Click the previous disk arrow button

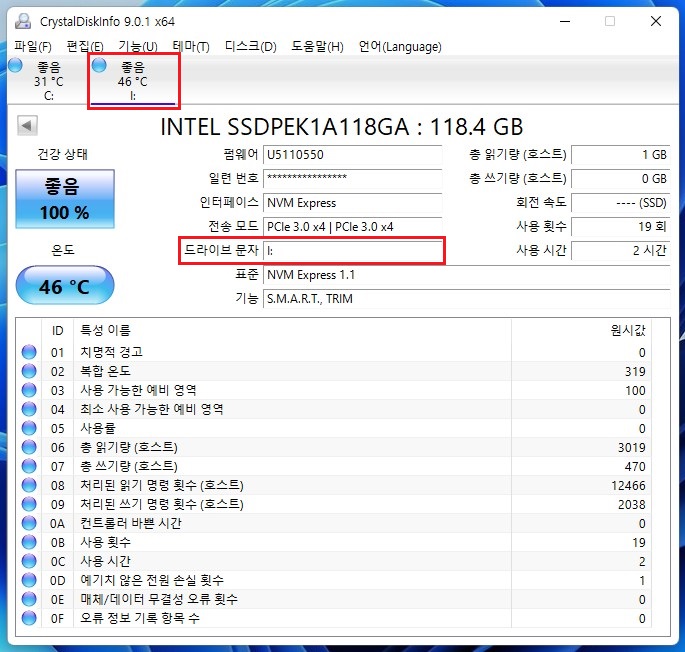[27, 126]
